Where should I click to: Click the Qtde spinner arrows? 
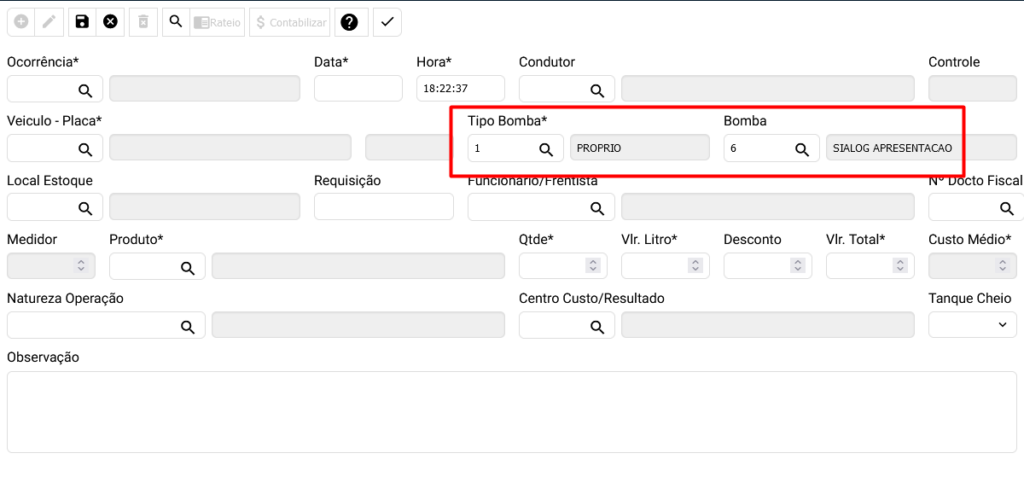click(592, 266)
